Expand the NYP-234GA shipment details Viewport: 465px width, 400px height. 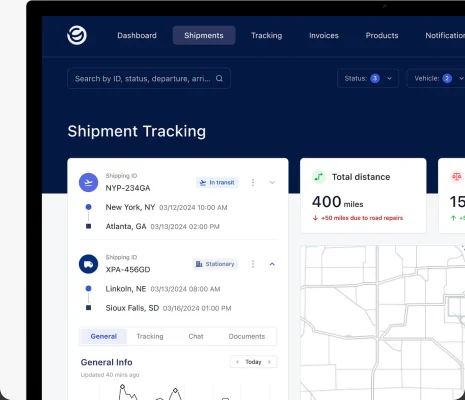(x=272, y=182)
